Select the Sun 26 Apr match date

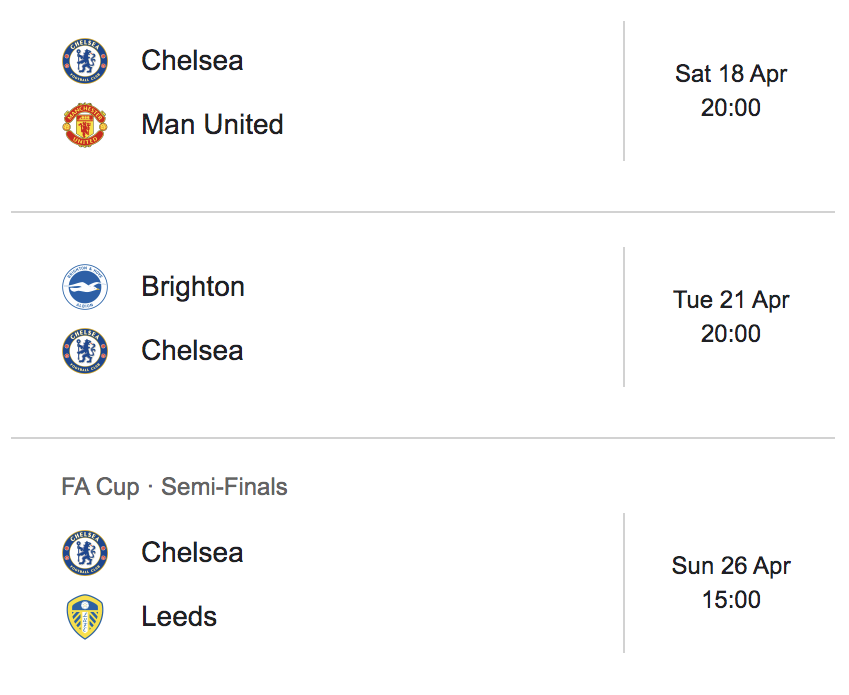pos(731,566)
